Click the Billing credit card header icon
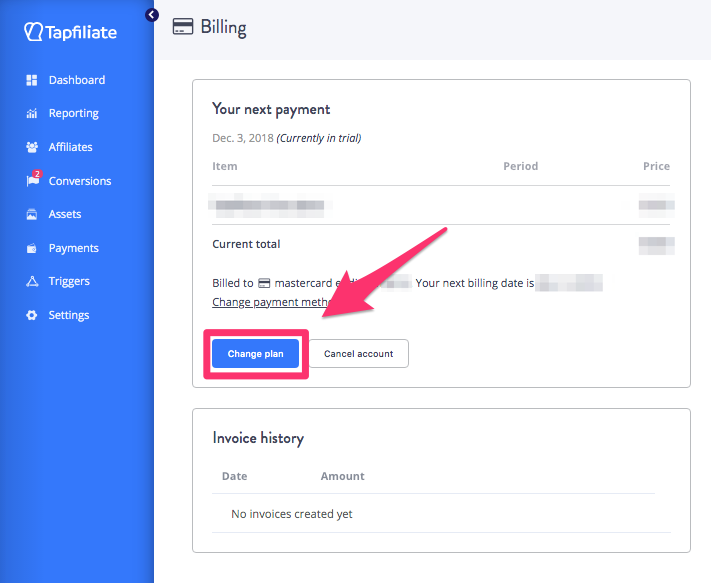 [x=183, y=27]
